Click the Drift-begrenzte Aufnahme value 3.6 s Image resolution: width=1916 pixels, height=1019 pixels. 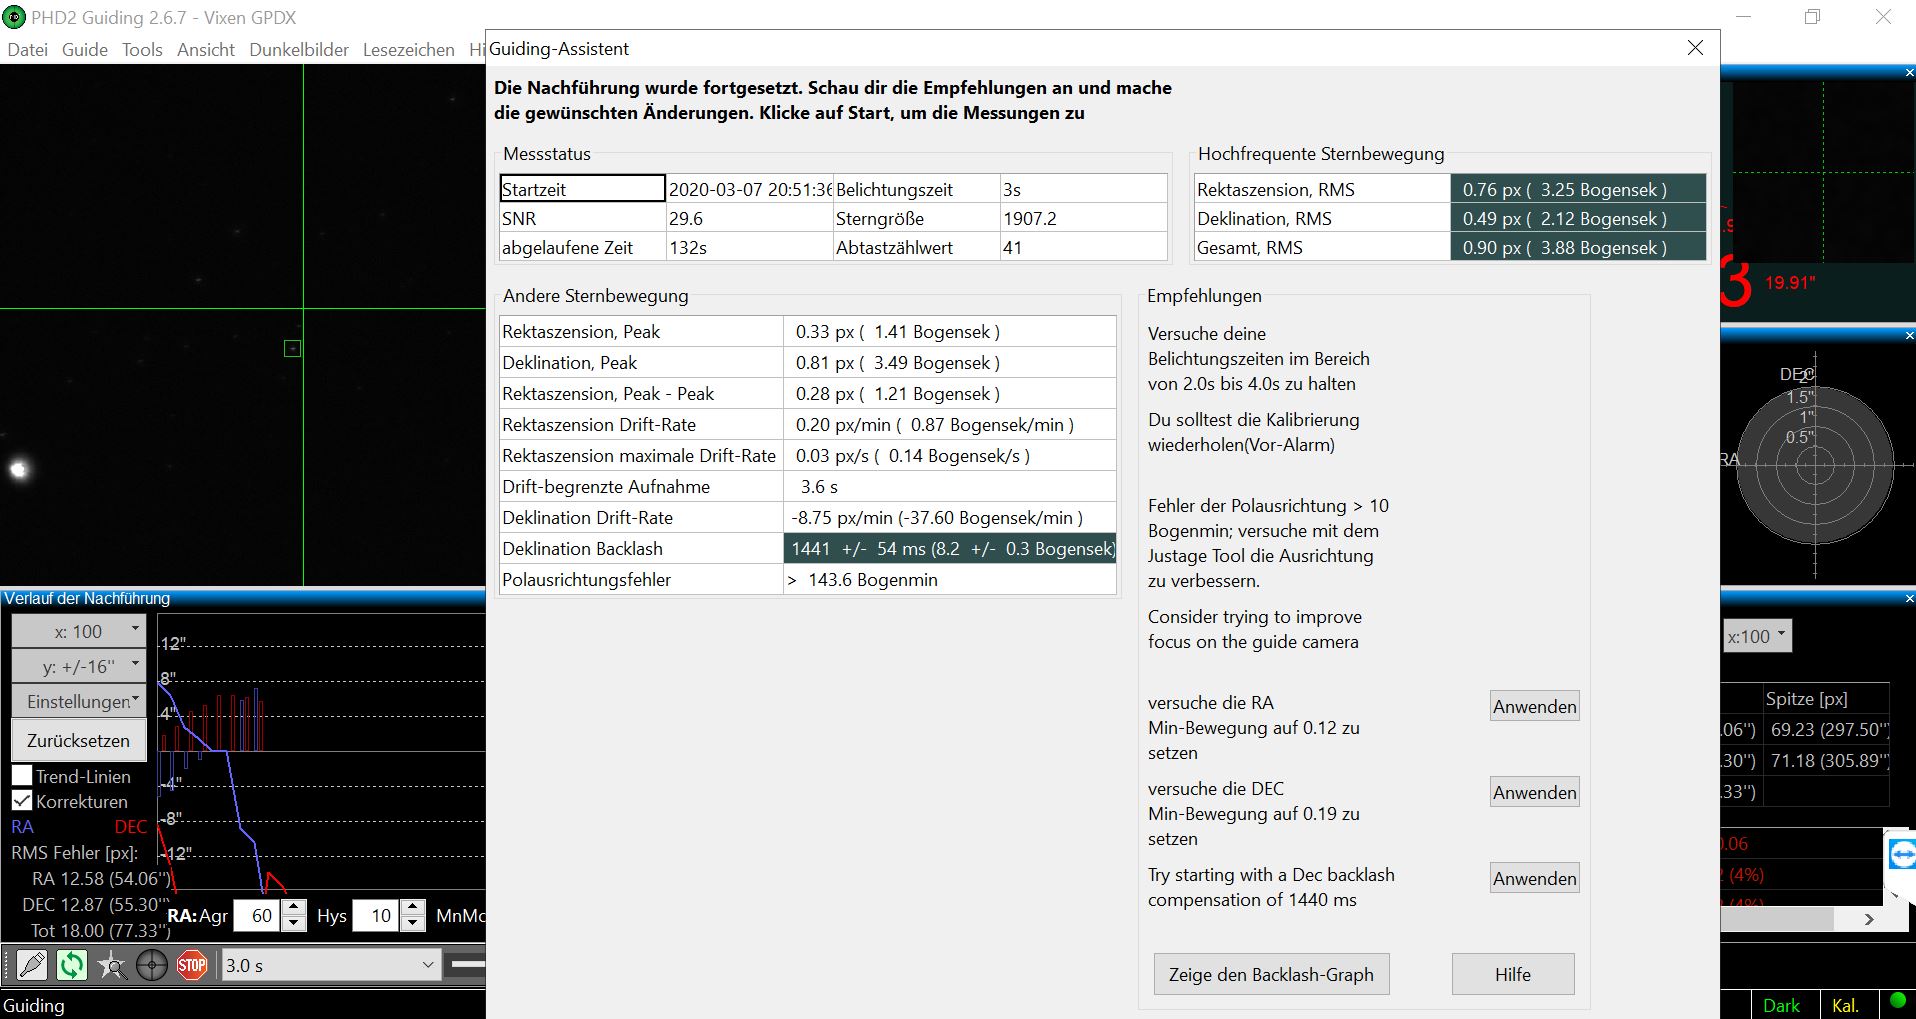[x=950, y=486]
